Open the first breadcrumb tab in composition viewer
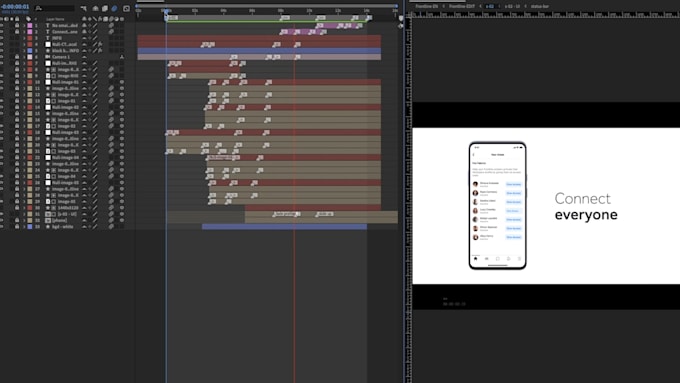Viewport: 680px width, 383px height. click(427, 7)
